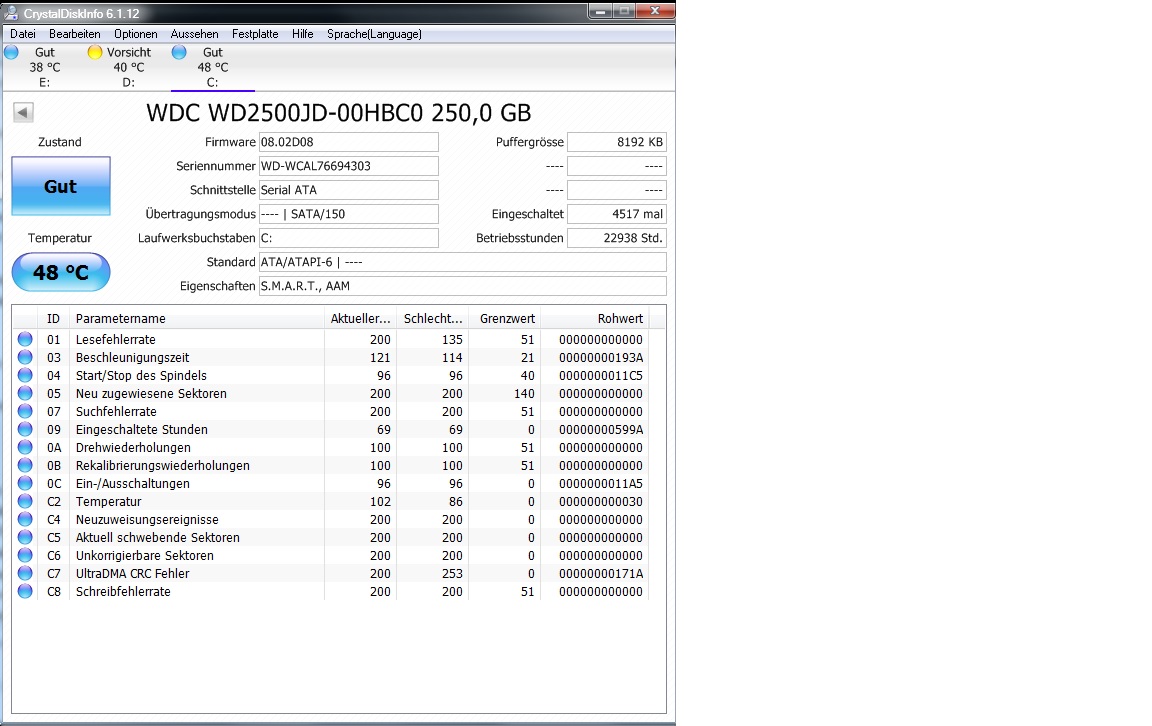Click raw value 0000000011C5

click(601, 375)
